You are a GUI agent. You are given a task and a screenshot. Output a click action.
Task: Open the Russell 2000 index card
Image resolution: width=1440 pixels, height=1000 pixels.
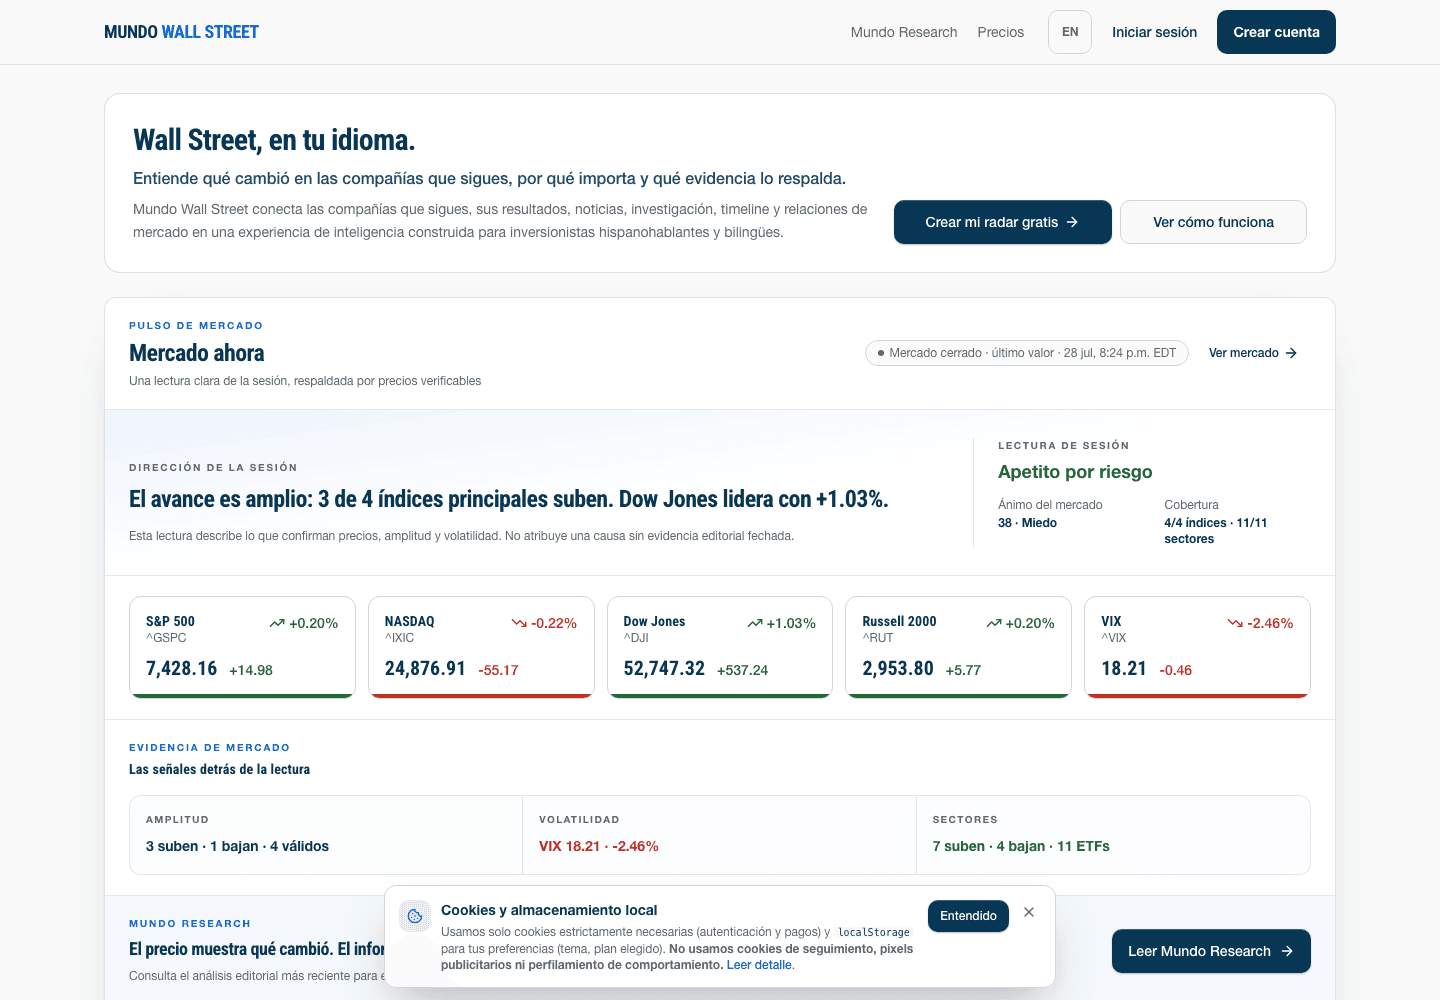pyautogui.click(x=959, y=647)
